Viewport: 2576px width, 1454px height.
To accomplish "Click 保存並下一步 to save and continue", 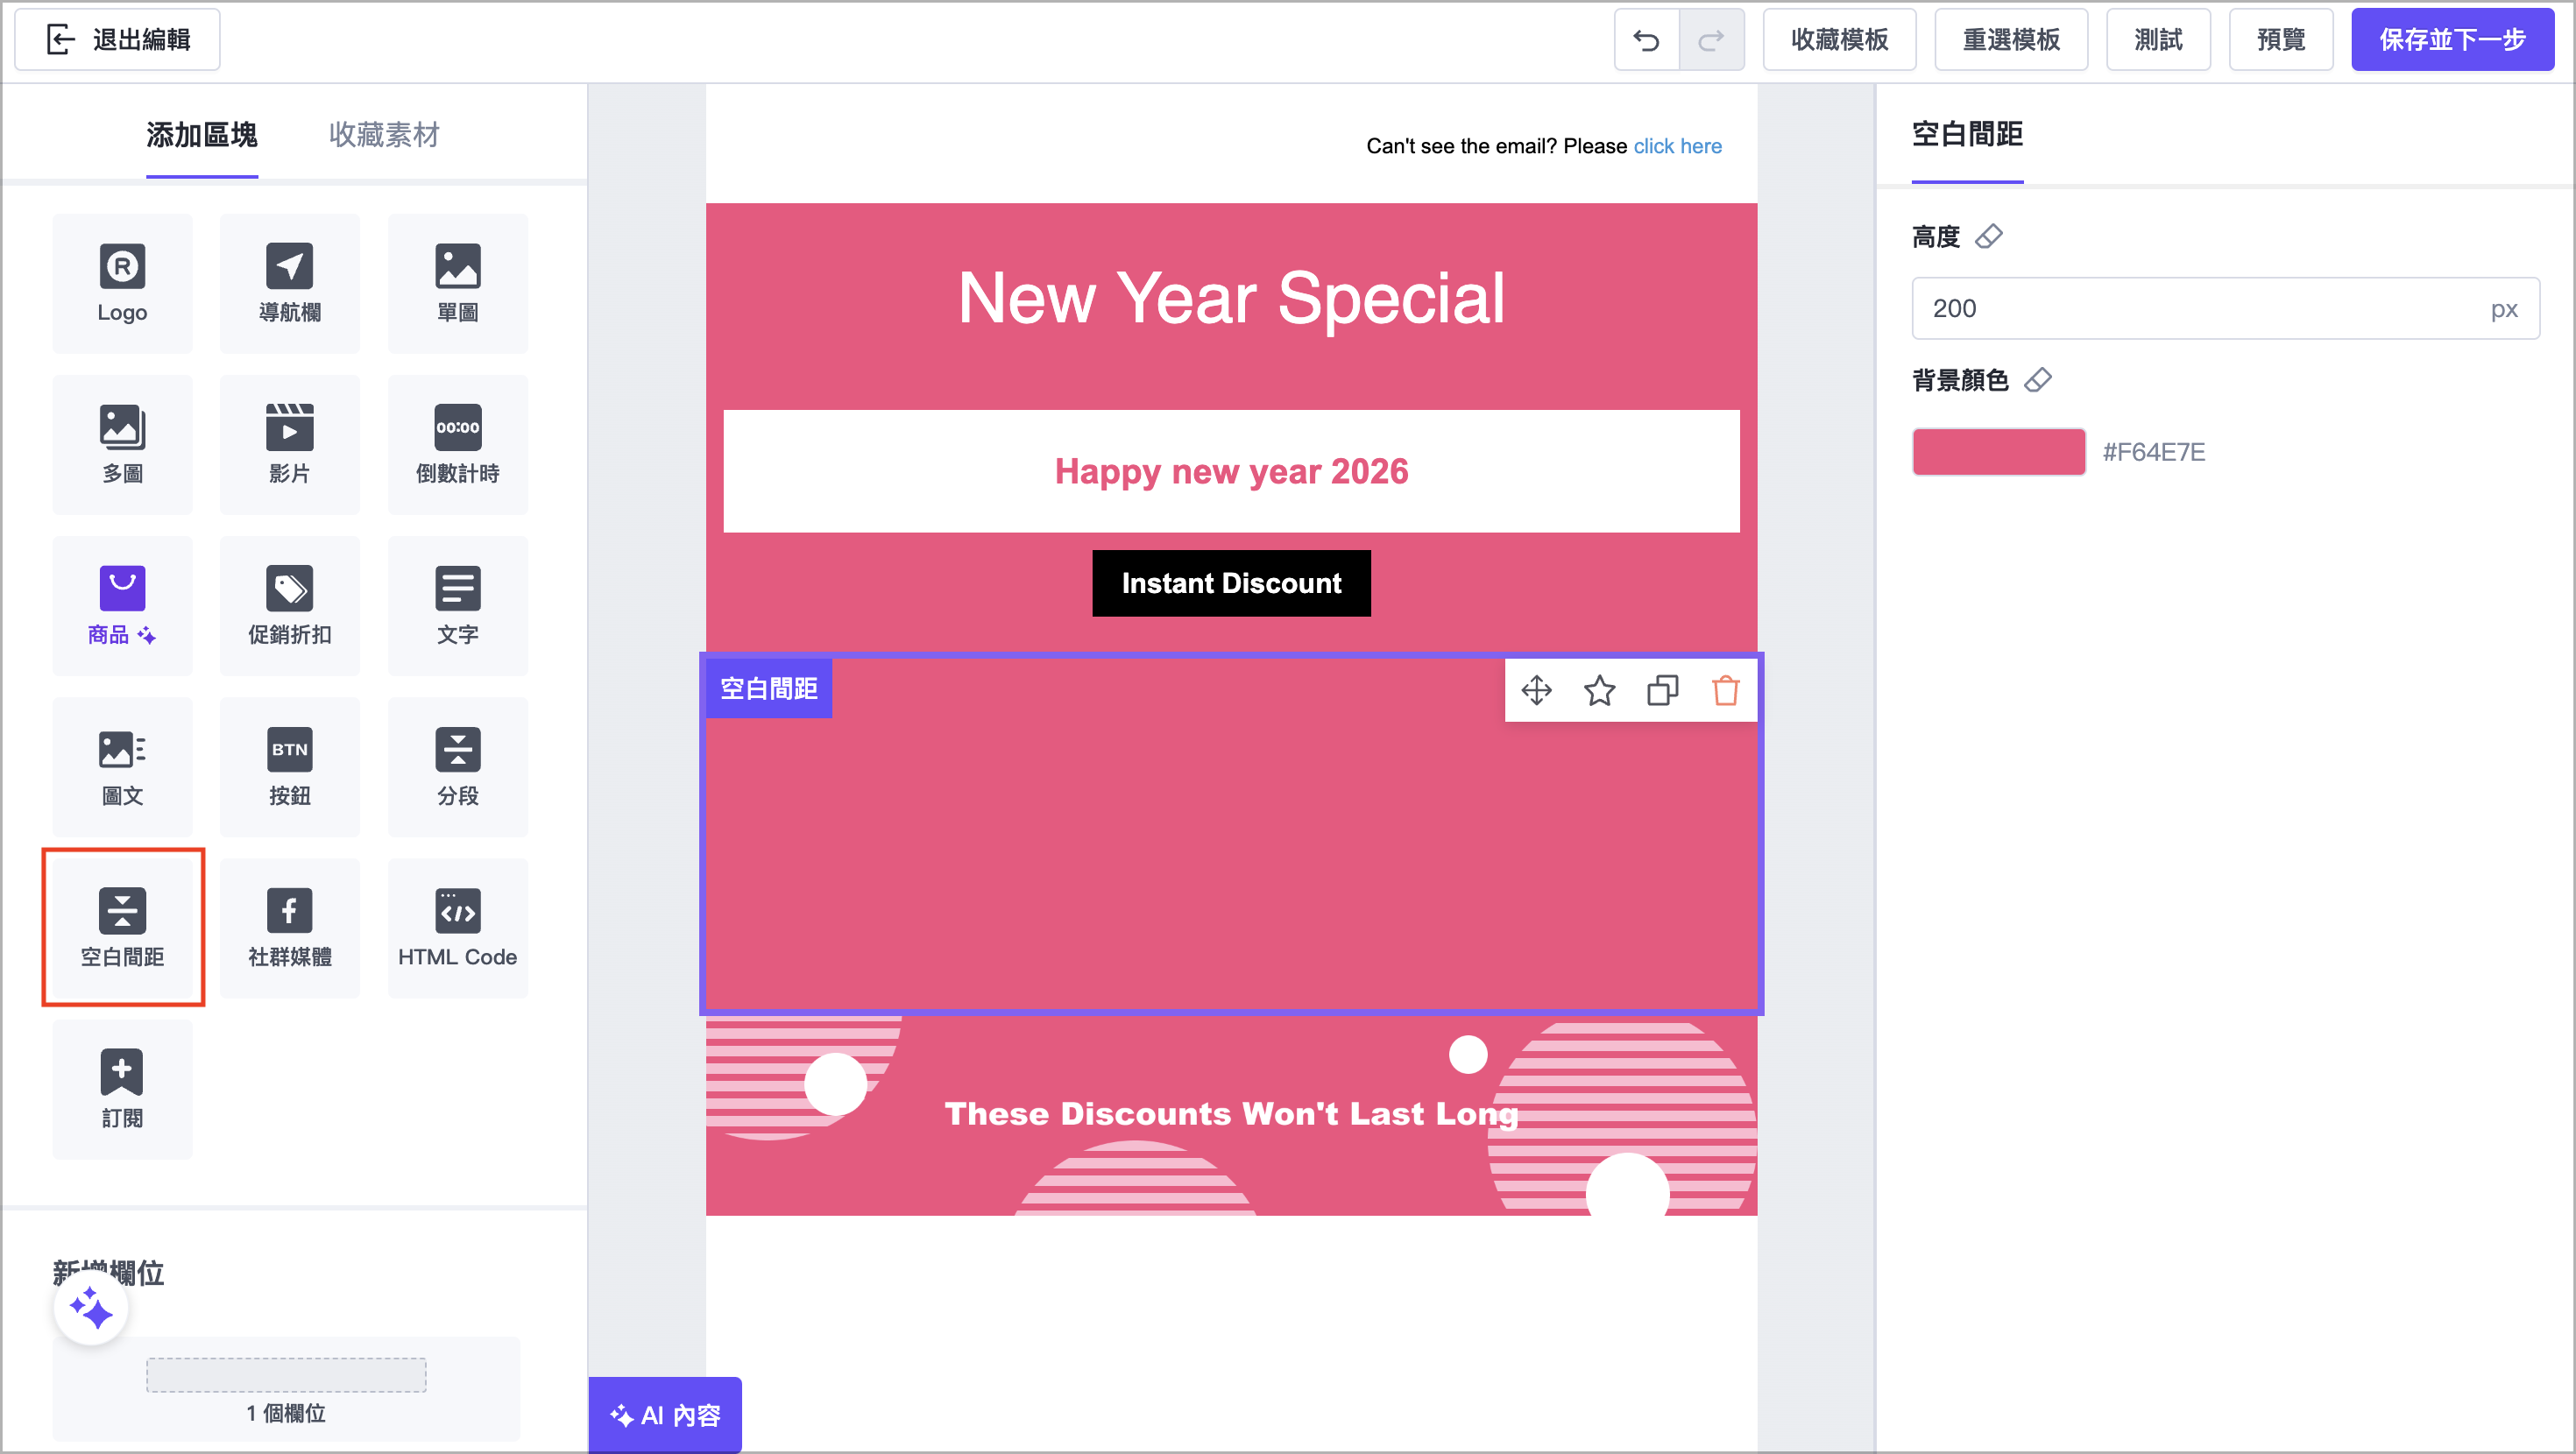I will (2452, 39).
